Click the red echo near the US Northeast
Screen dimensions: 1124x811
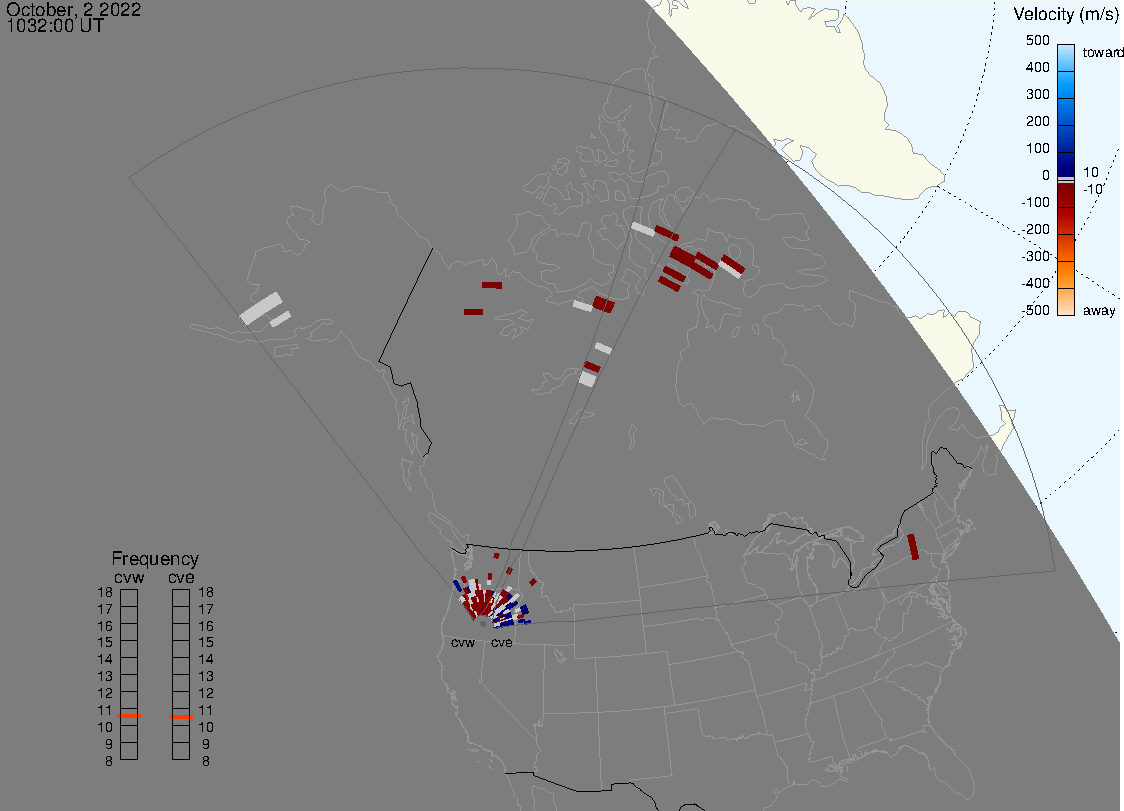(913, 546)
